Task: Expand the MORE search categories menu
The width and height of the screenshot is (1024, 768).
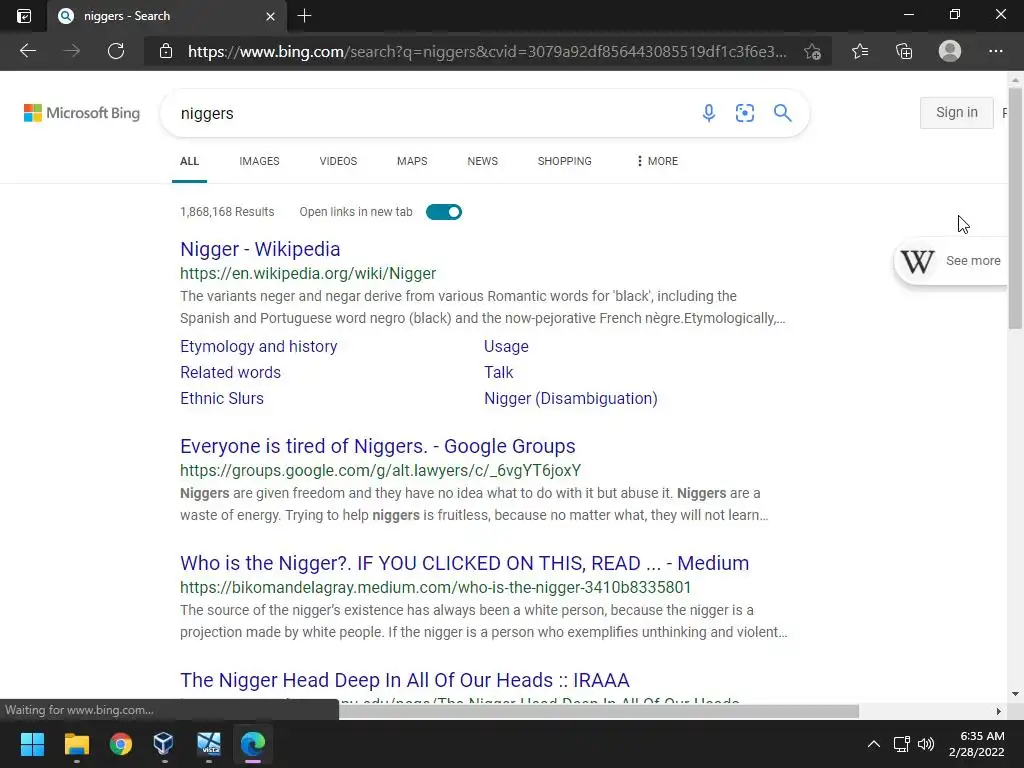Action: pos(657,161)
